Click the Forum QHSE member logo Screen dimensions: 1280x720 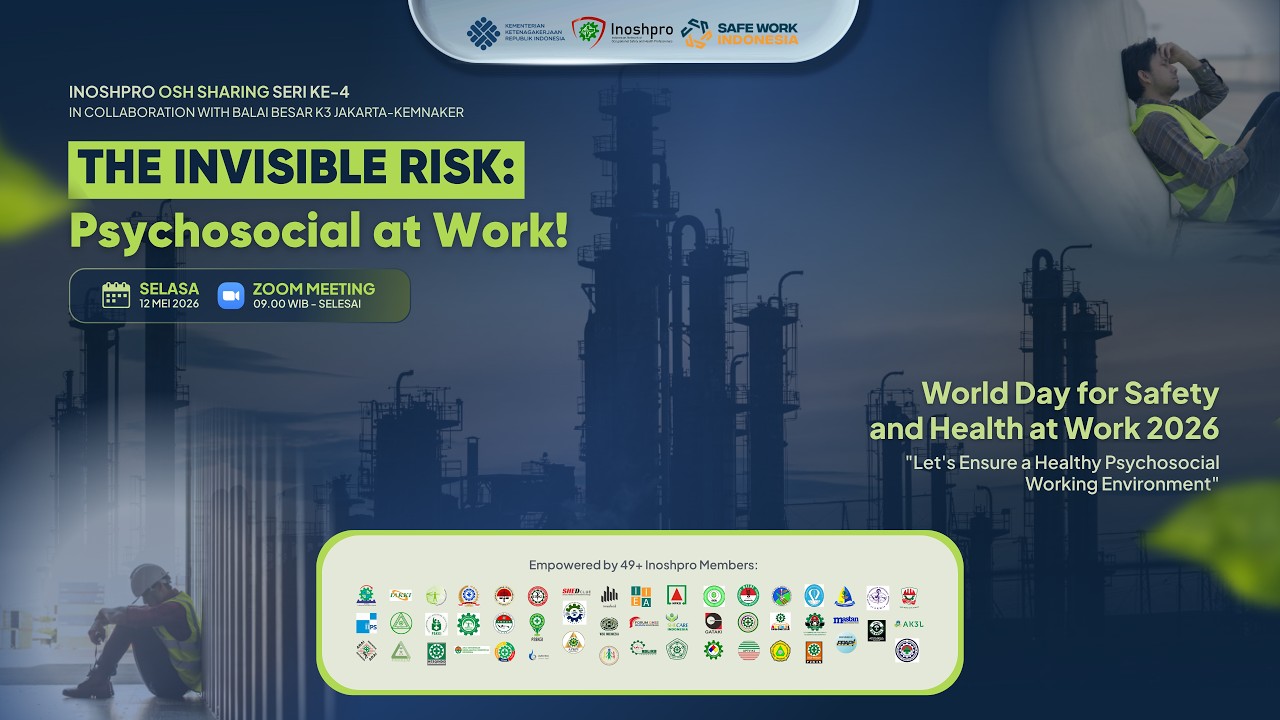click(643, 622)
